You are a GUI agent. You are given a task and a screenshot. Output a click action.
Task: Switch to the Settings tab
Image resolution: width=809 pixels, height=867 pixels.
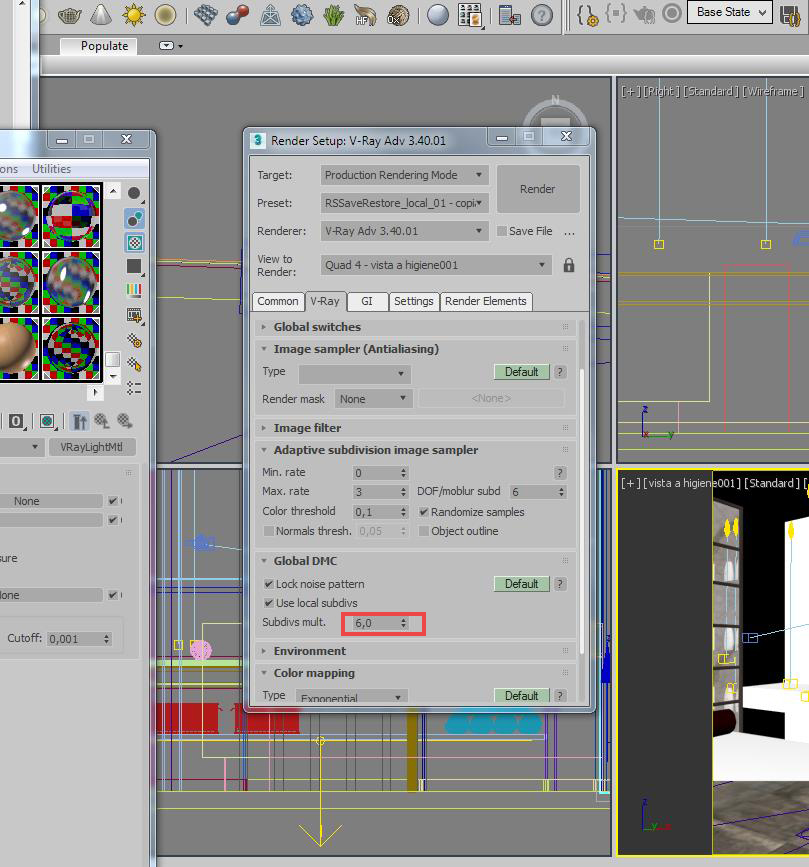coord(414,301)
